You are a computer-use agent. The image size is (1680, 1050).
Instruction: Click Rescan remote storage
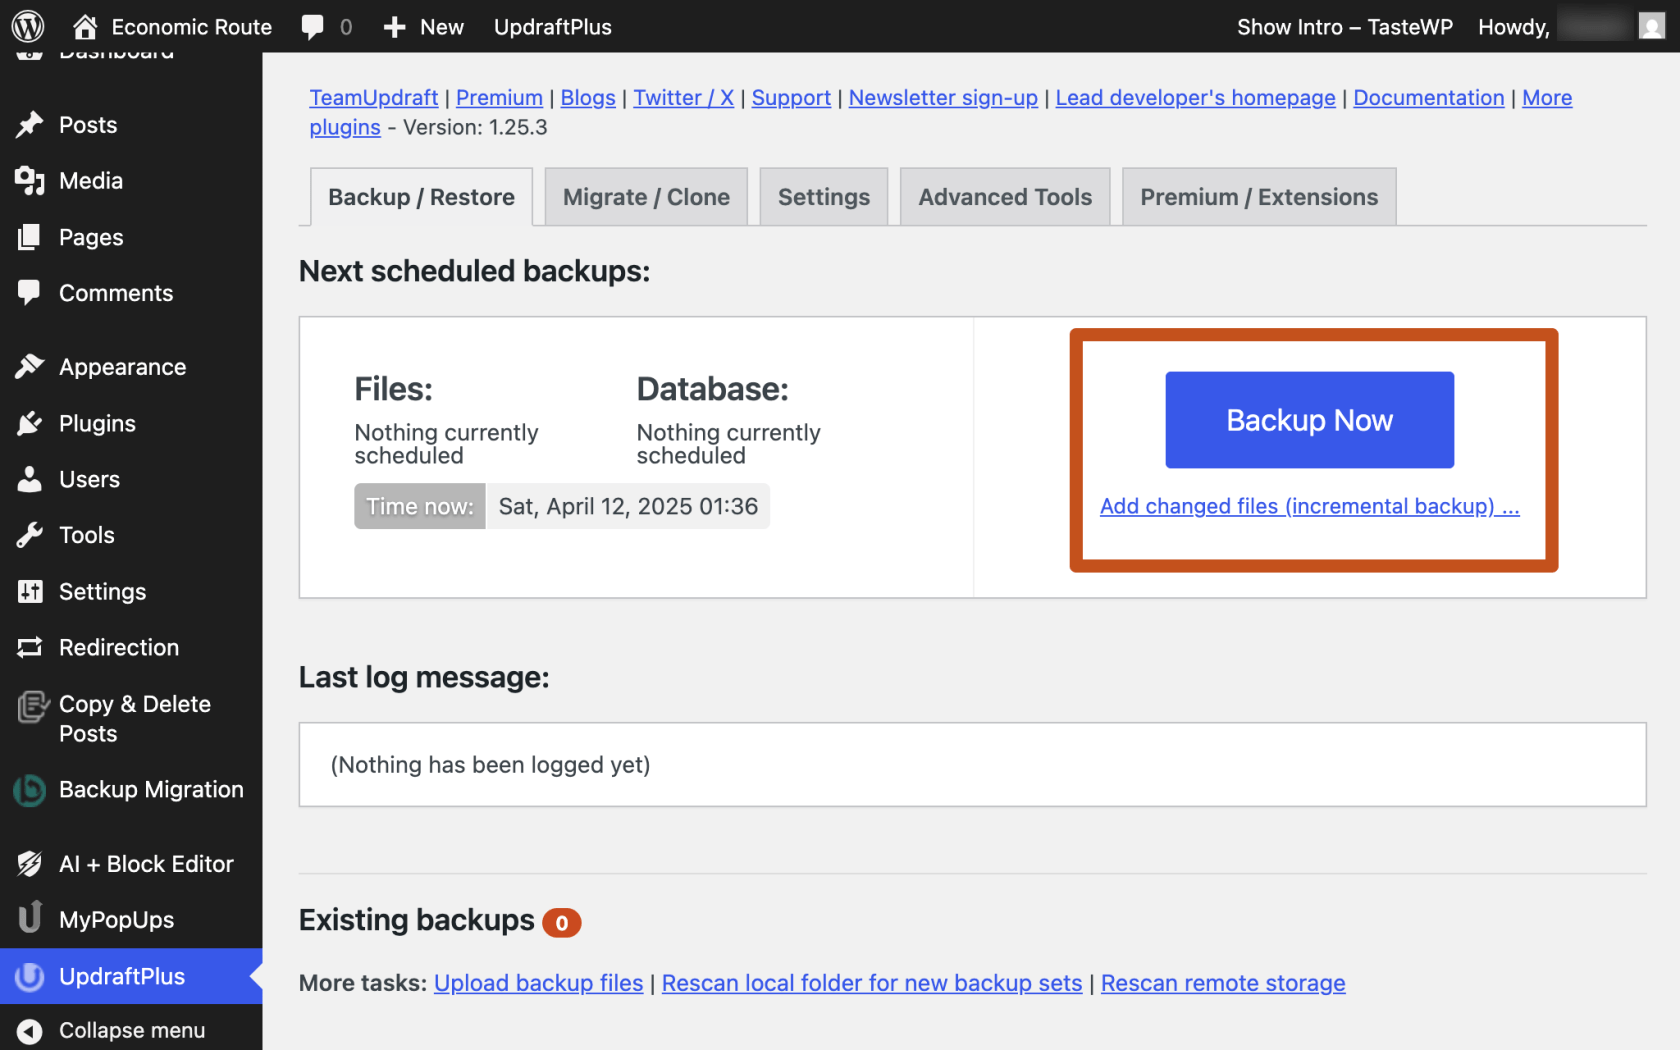coord(1222,983)
